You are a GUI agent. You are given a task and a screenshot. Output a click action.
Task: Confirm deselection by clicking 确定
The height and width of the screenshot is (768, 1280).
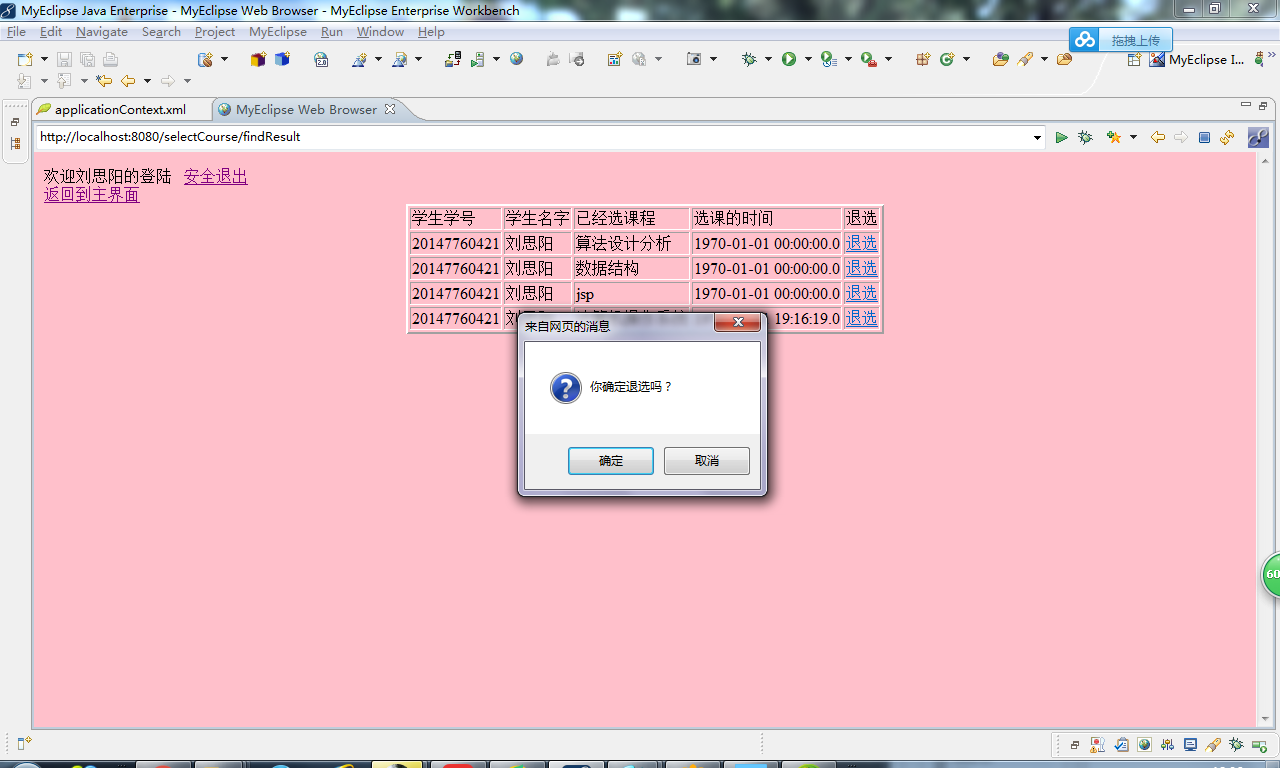610,460
